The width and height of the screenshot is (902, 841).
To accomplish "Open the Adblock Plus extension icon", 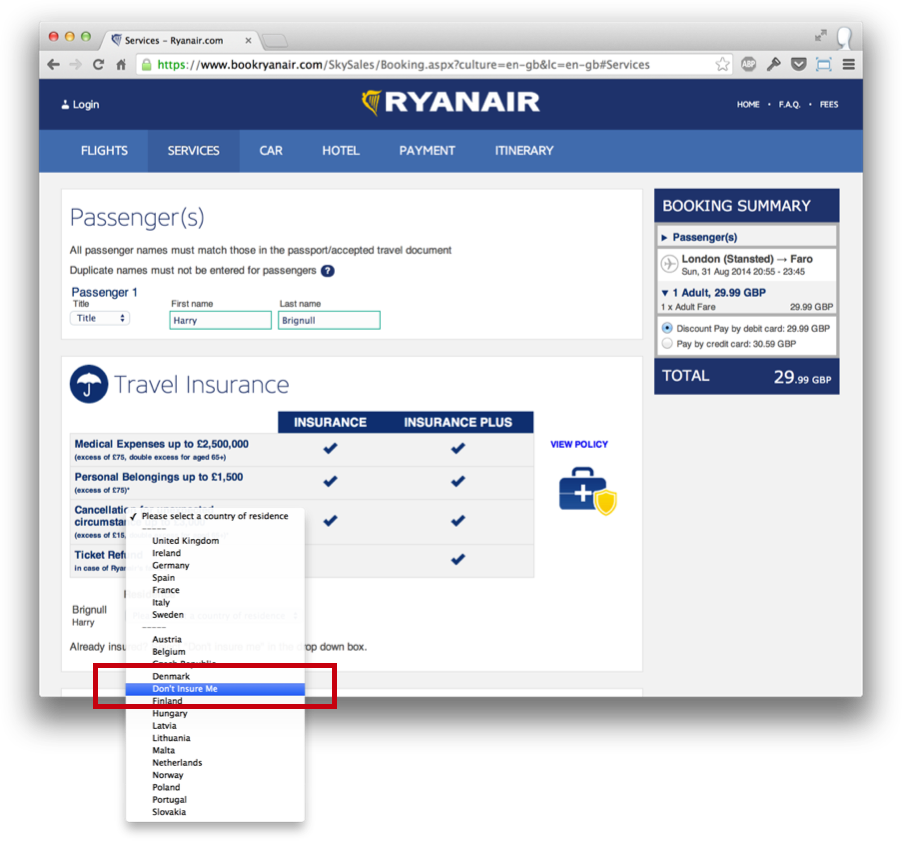I will (748, 64).
